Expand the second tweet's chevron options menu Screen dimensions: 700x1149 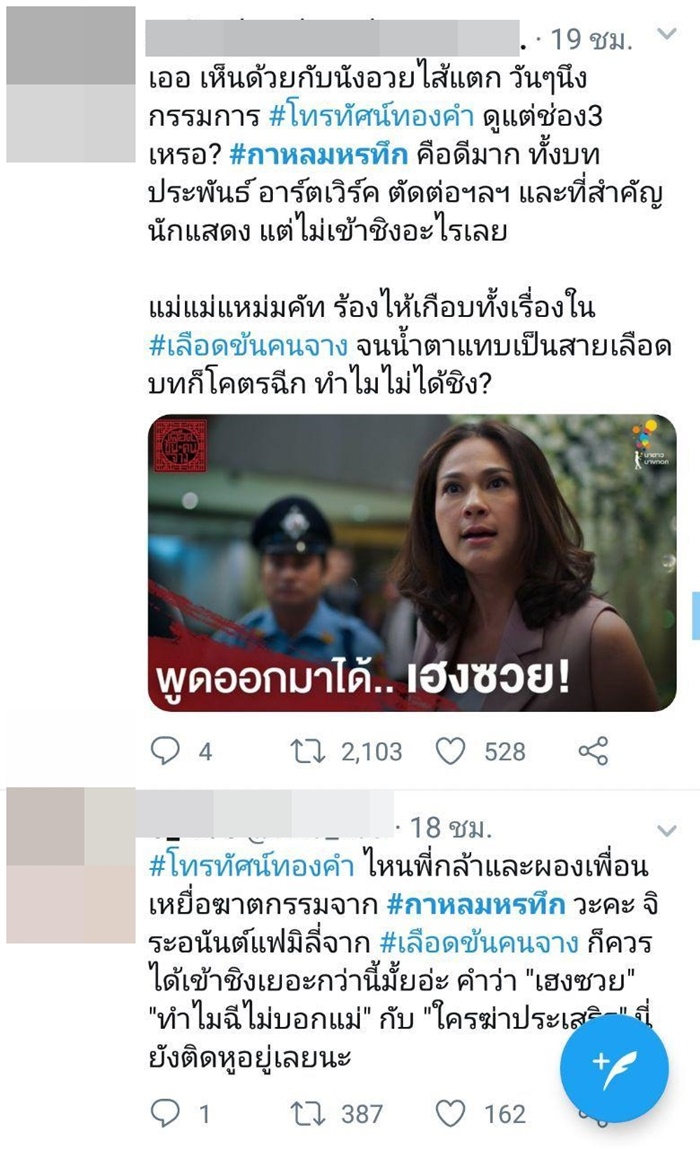click(x=667, y=830)
